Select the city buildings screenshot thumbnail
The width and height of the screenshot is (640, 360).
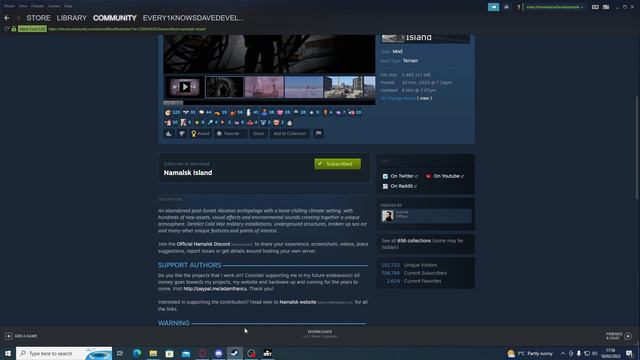343,87
